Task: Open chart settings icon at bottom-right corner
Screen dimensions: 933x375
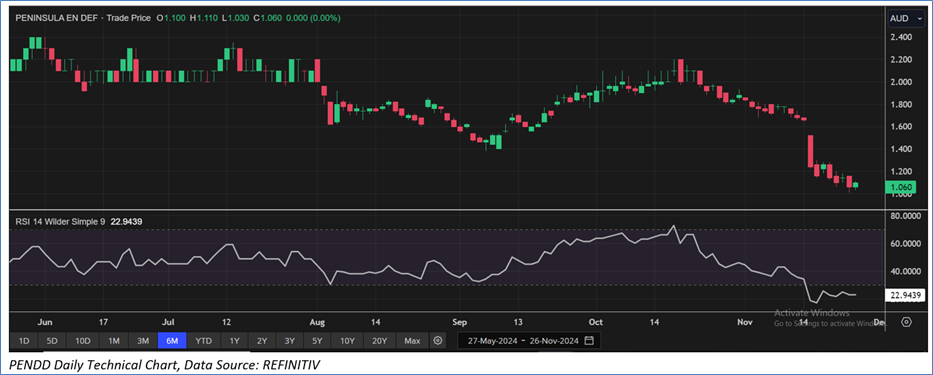Action: tap(906, 322)
